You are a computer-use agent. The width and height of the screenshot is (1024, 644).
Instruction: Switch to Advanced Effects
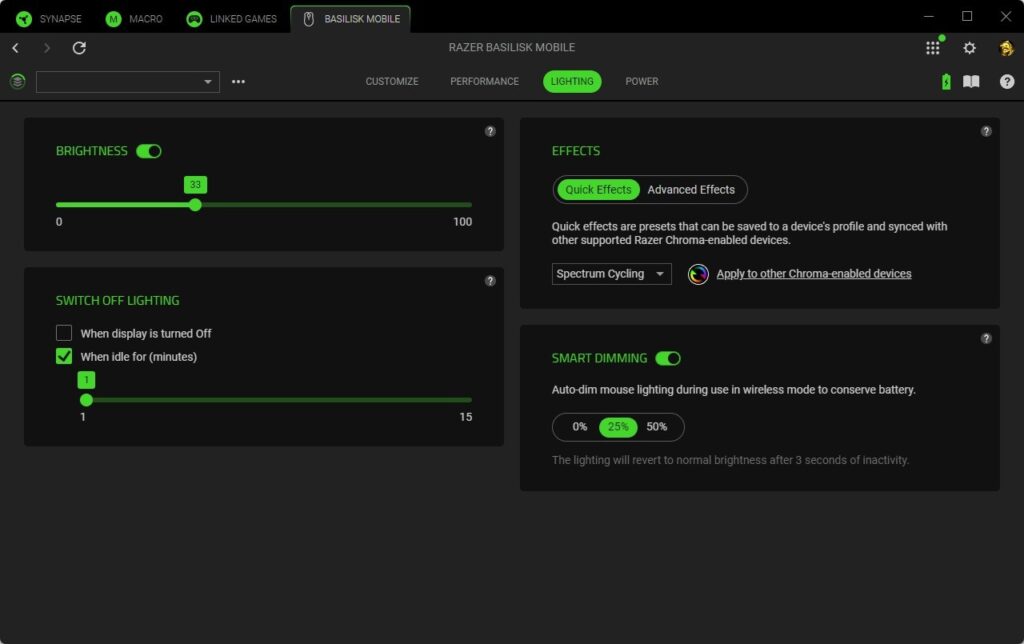point(691,189)
